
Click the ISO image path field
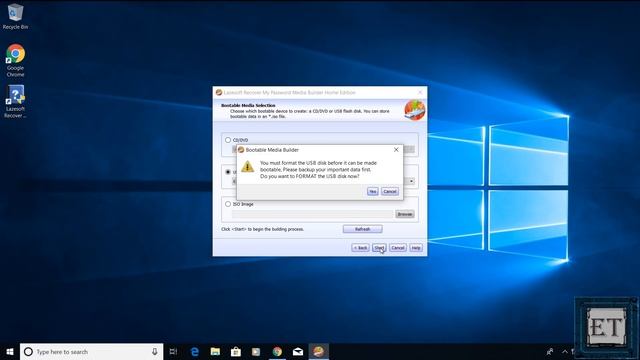(312, 214)
